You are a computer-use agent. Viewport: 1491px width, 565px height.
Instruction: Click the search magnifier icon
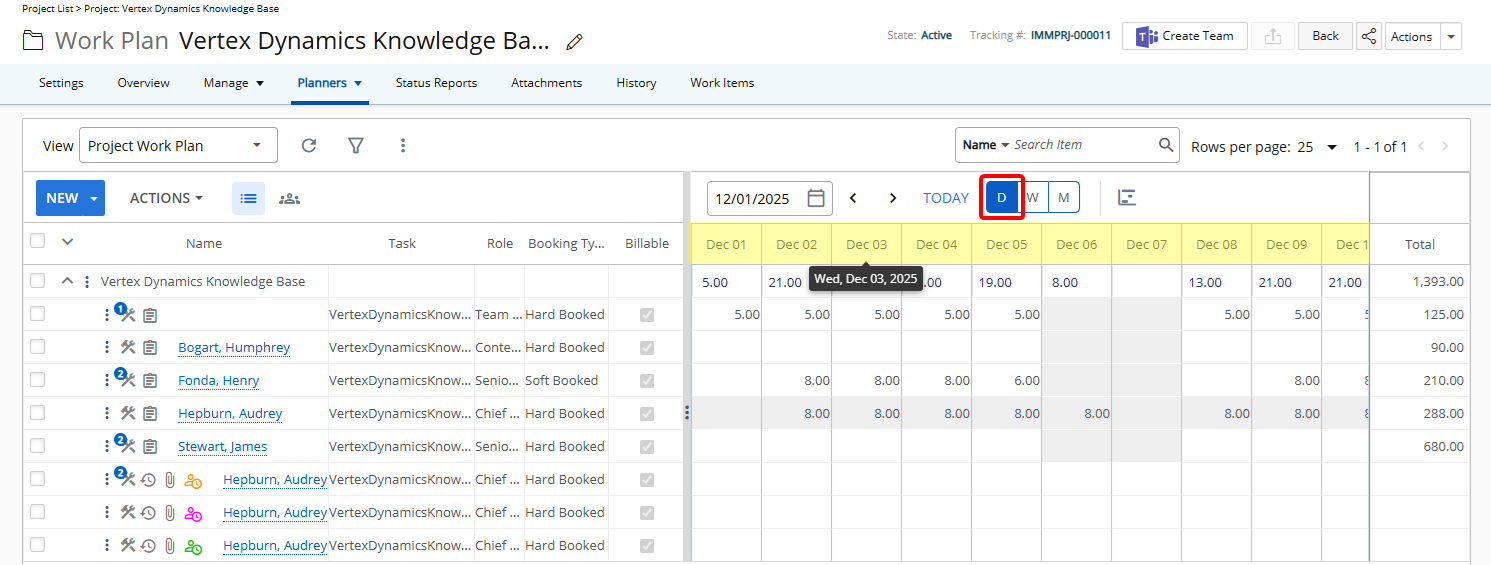1166,145
